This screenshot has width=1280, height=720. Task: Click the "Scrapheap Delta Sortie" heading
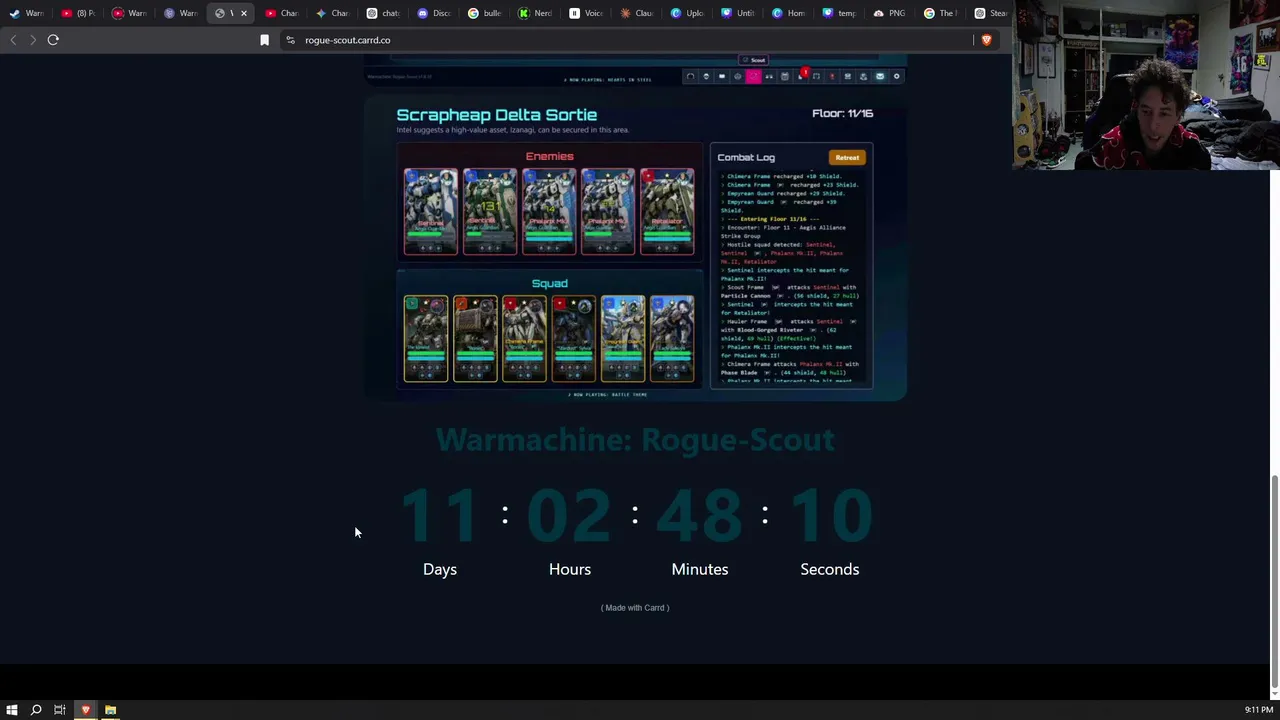click(x=496, y=115)
